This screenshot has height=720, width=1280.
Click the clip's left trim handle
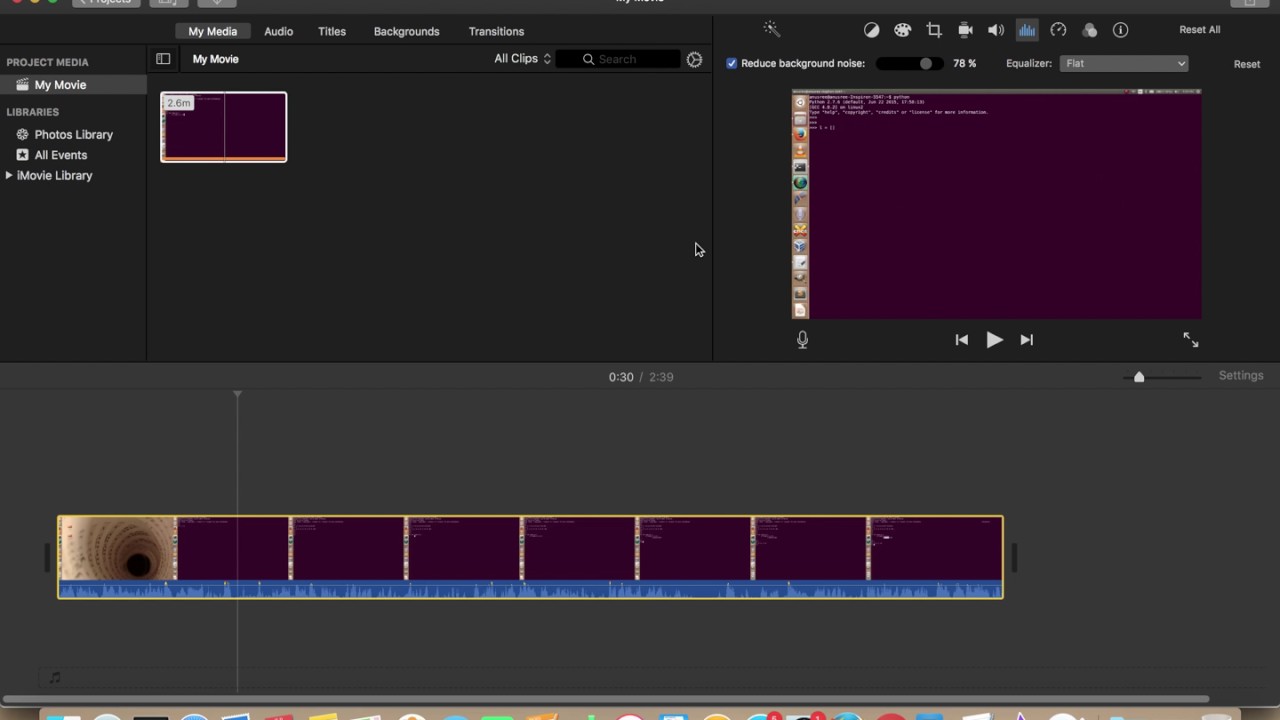click(46, 557)
